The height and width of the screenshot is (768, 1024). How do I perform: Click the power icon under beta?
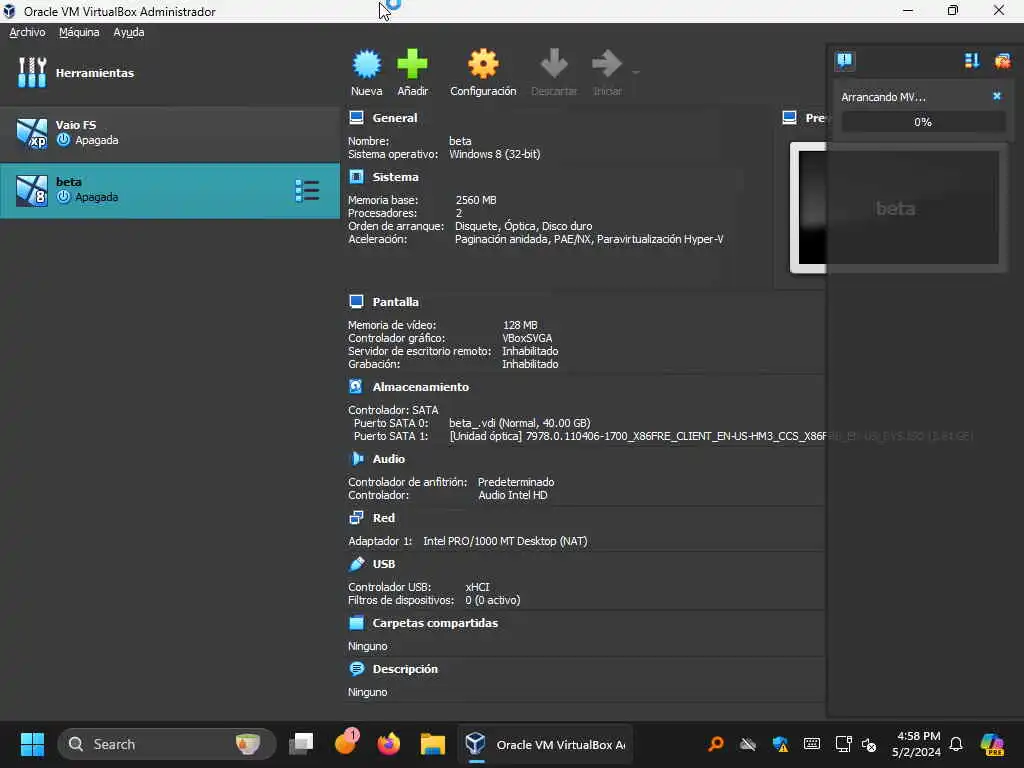tap(63, 197)
